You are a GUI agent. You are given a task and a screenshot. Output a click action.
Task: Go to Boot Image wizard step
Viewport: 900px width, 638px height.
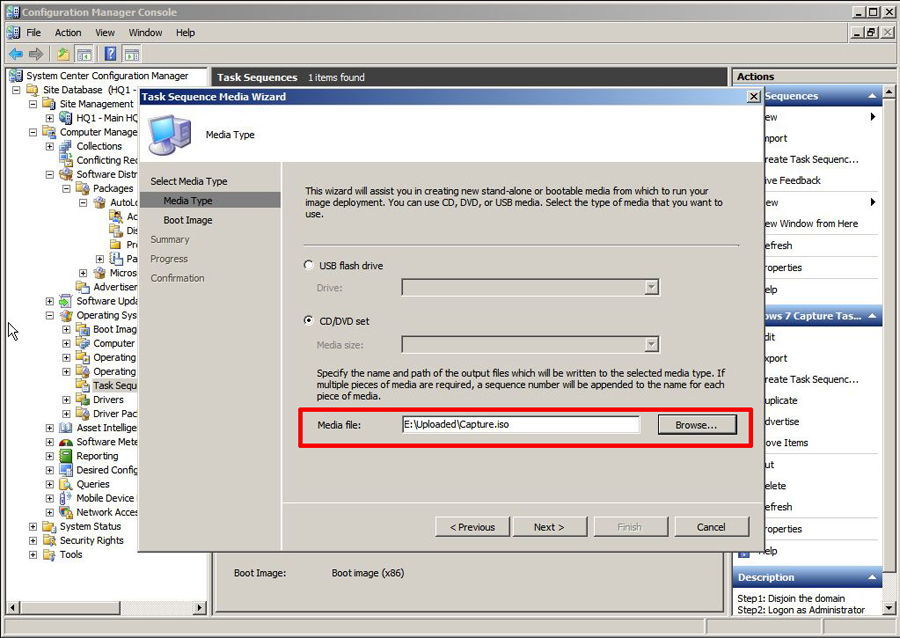(188, 220)
